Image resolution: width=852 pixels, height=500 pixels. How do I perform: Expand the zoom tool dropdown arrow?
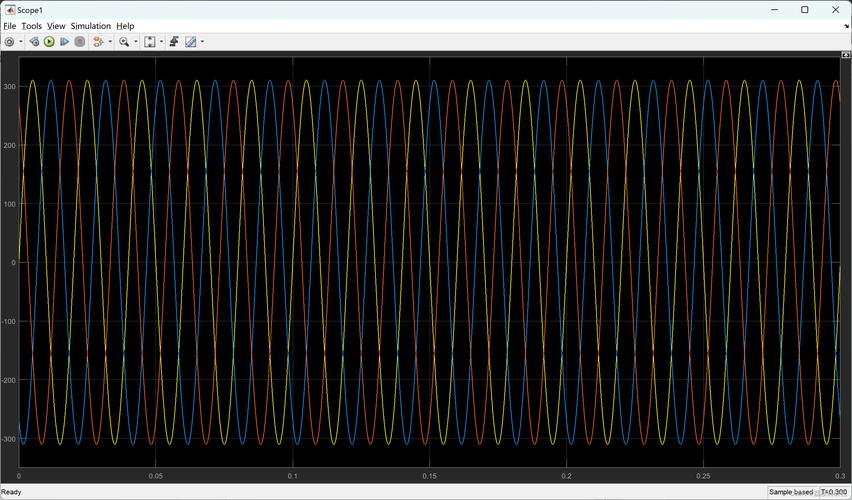click(135, 42)
